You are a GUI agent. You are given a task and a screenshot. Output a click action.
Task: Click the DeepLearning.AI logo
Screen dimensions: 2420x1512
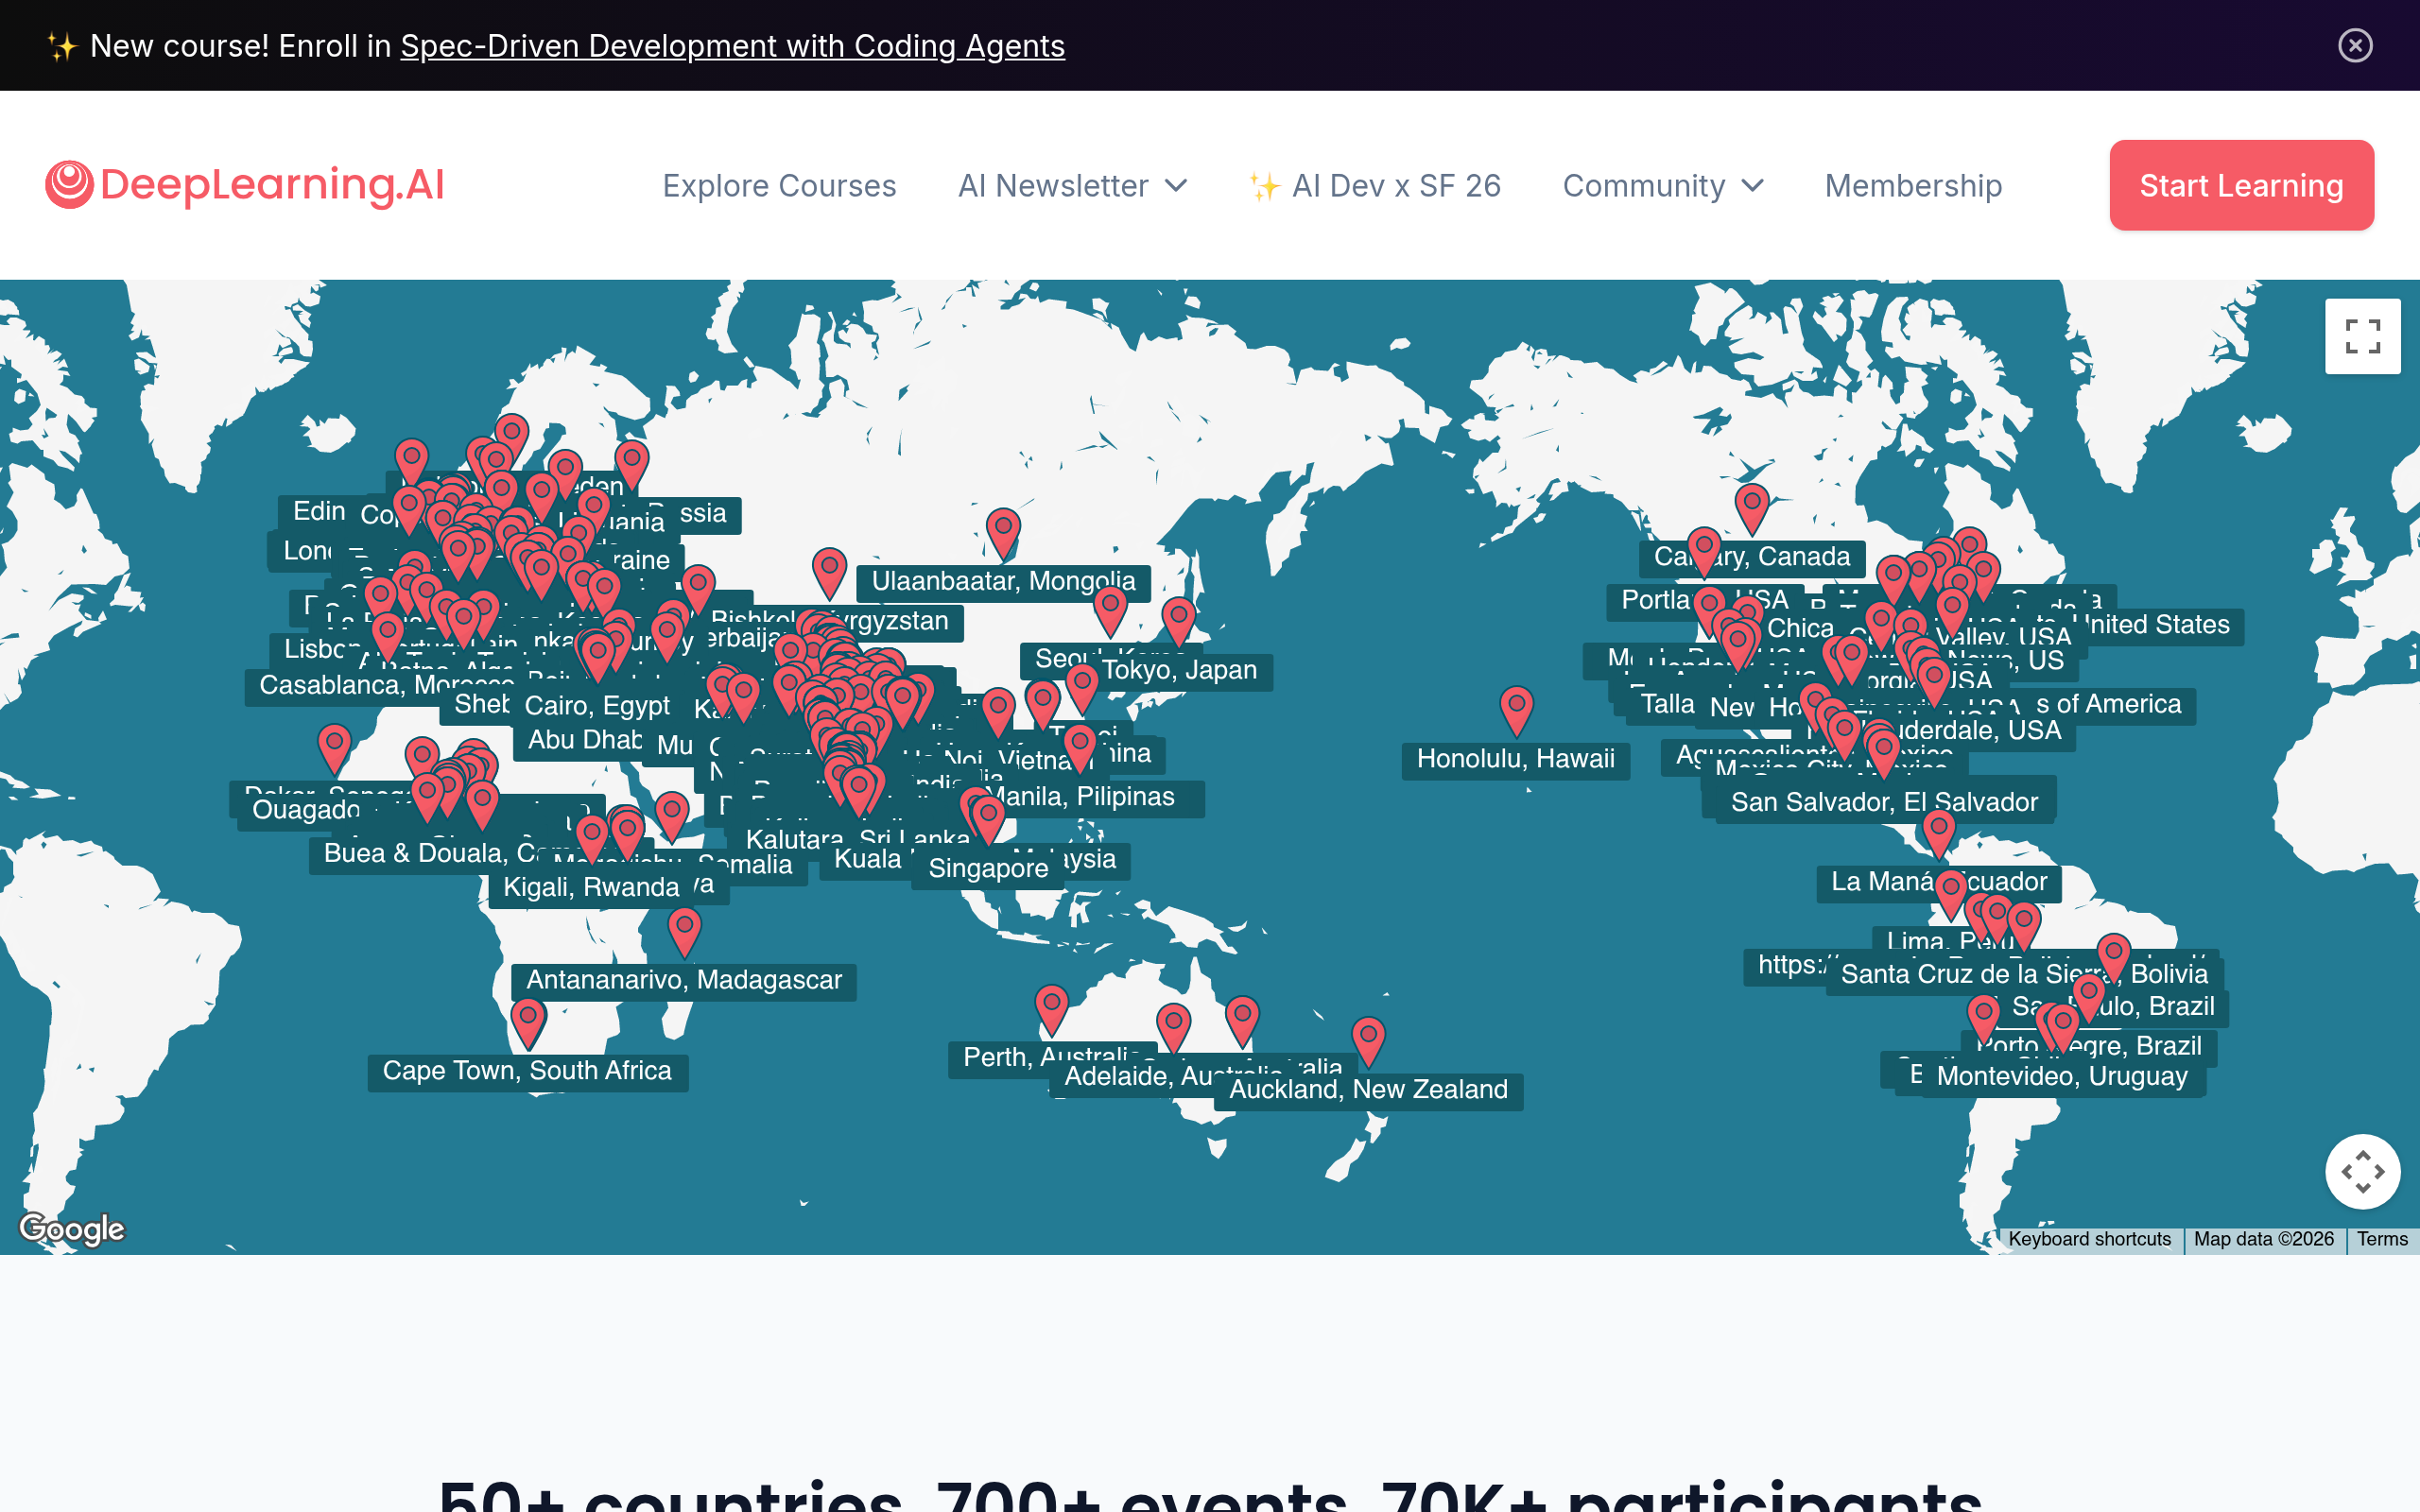[245, 185]
